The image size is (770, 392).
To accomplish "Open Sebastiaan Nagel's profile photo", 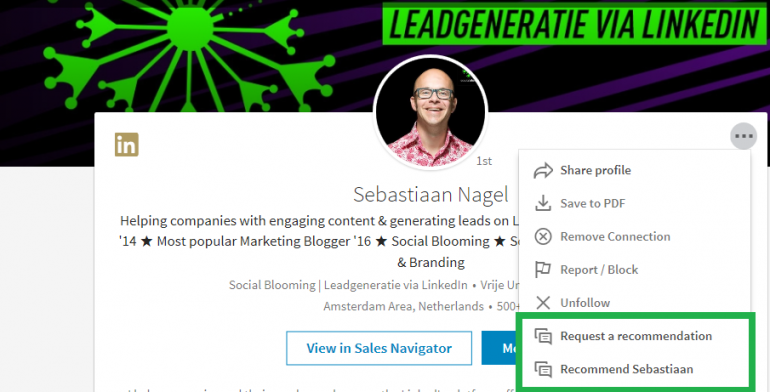I will click(x=431, y=112).
